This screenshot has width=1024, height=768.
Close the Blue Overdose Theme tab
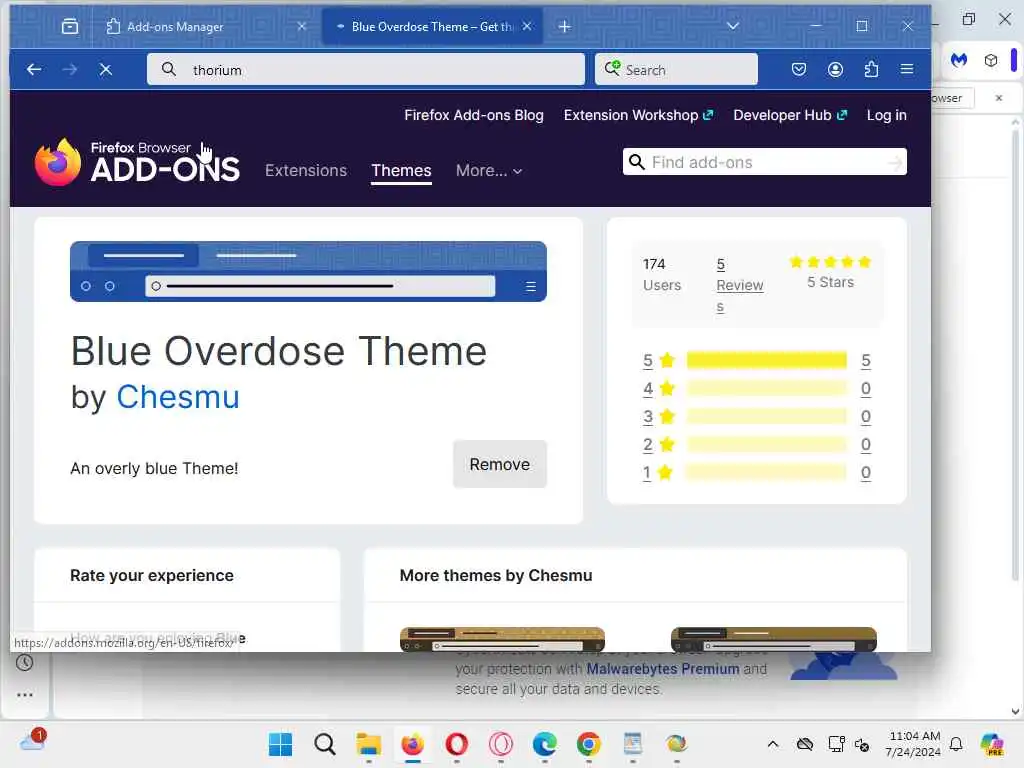click(527, 26)
